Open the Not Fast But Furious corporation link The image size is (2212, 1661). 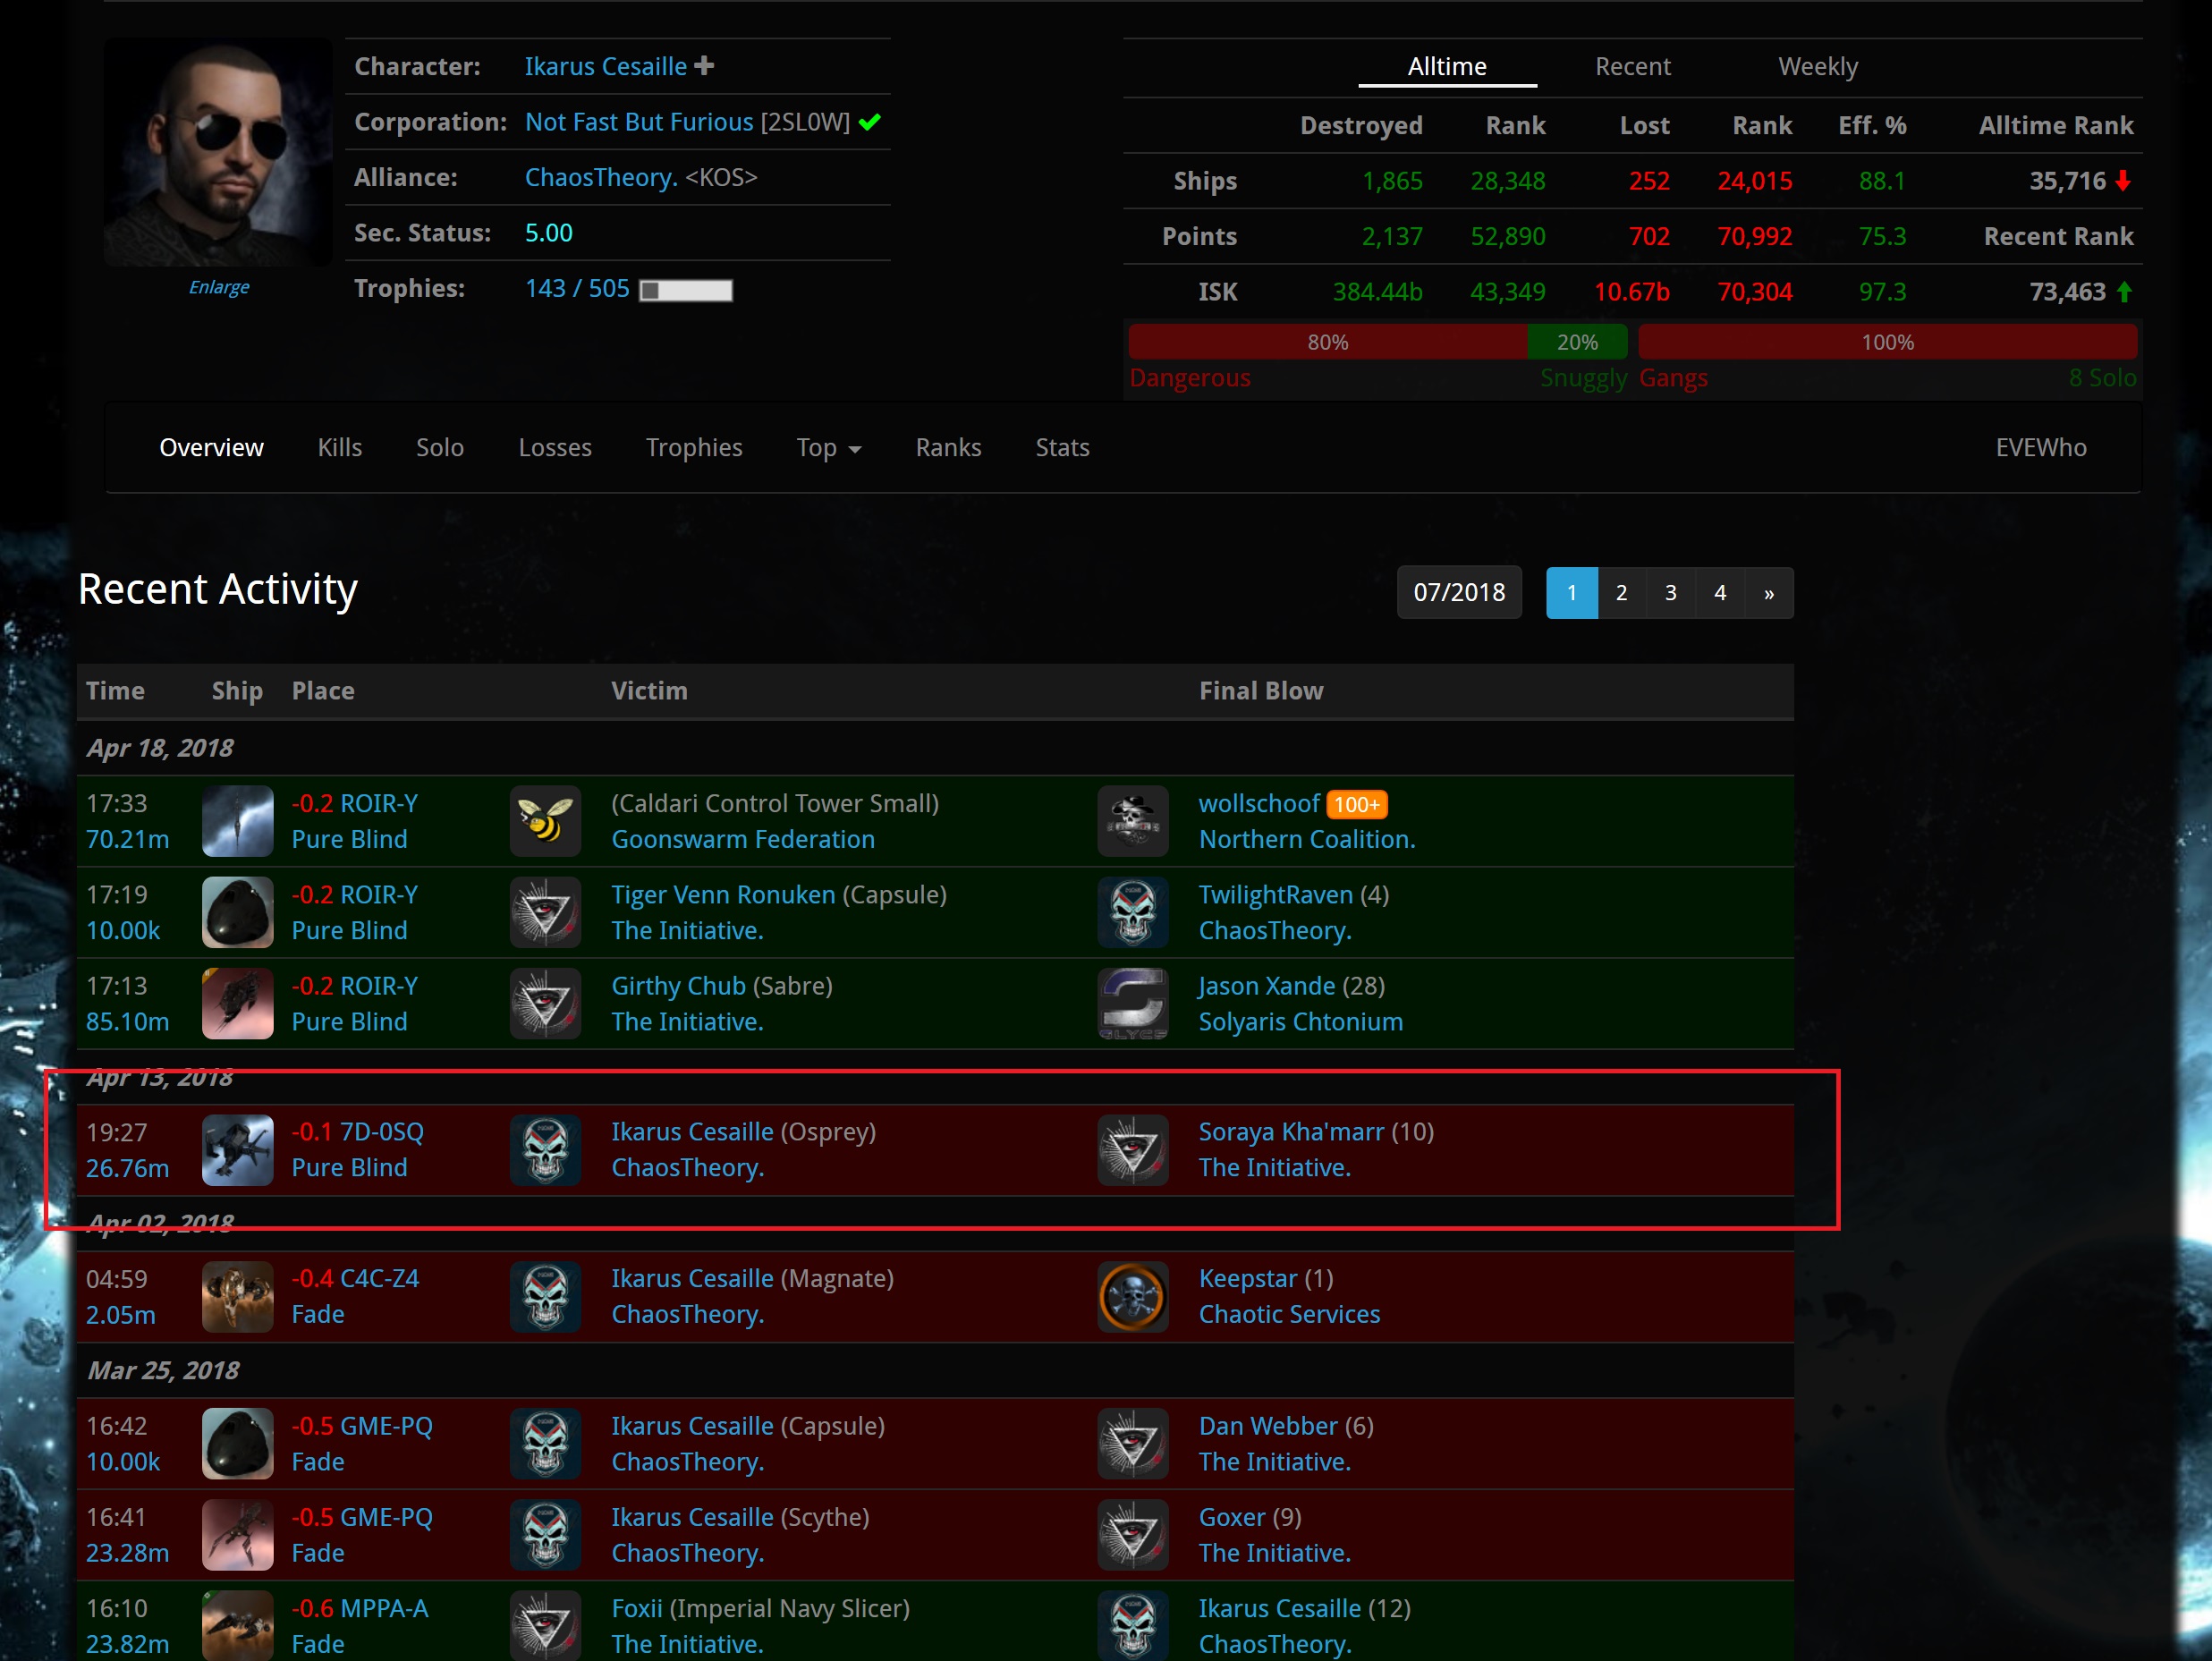639,122
